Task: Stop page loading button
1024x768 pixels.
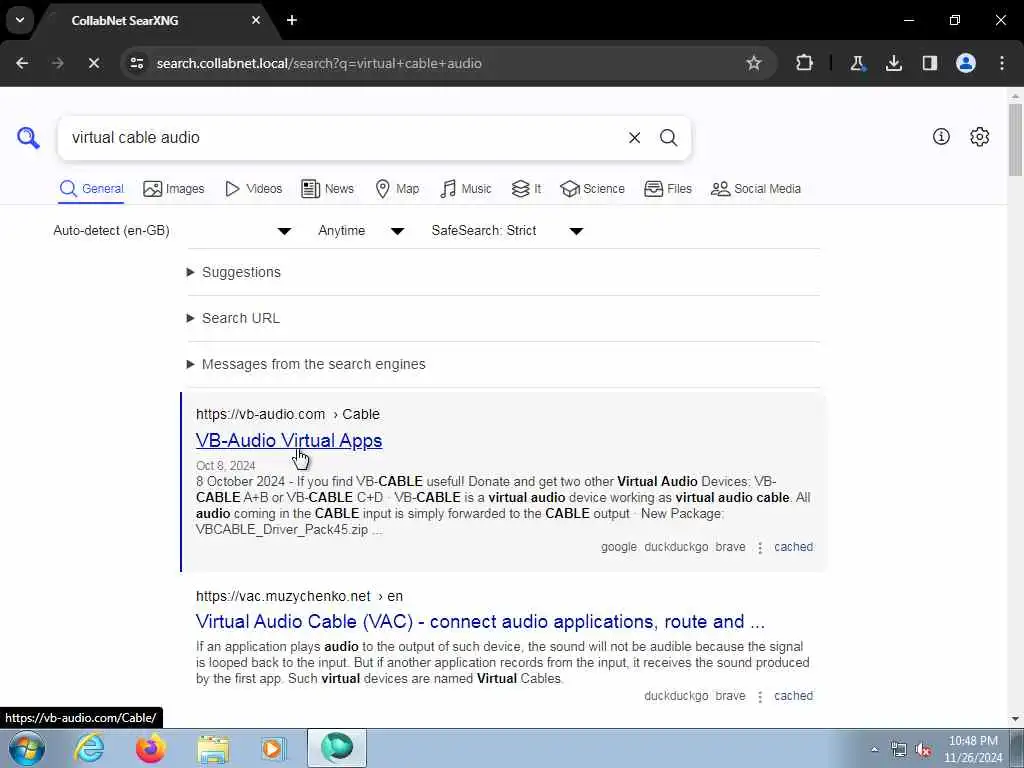Action: (93, 63)
